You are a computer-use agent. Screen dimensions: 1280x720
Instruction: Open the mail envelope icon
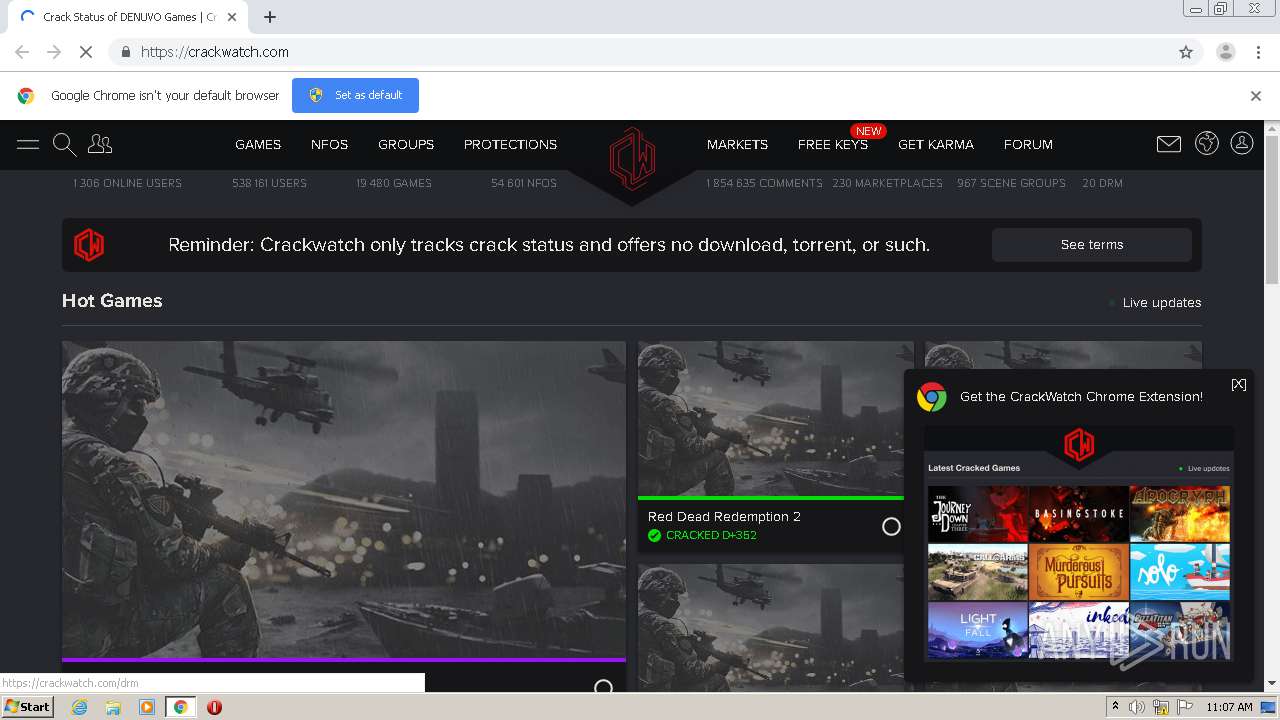[x=1169, y=144]
